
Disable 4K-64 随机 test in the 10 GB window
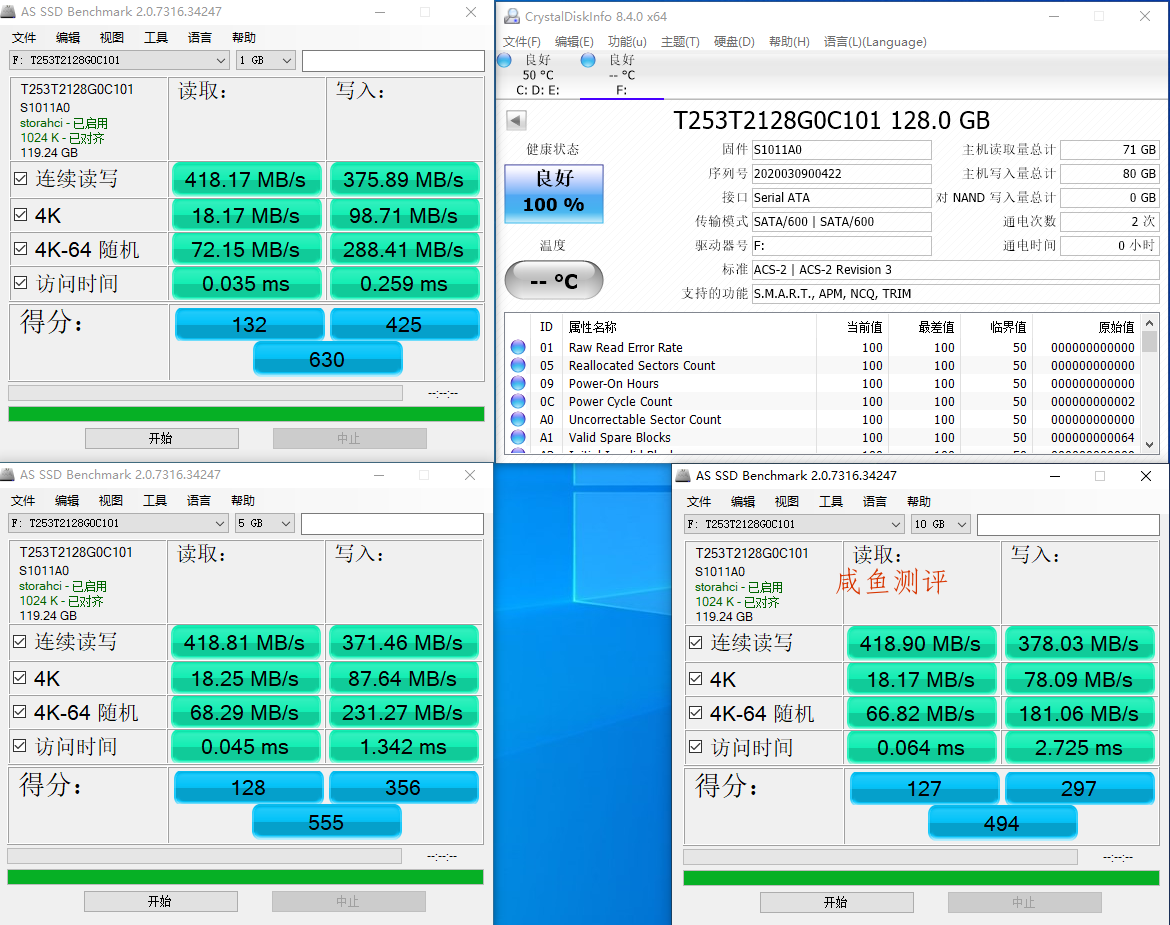tap(695, 712)
